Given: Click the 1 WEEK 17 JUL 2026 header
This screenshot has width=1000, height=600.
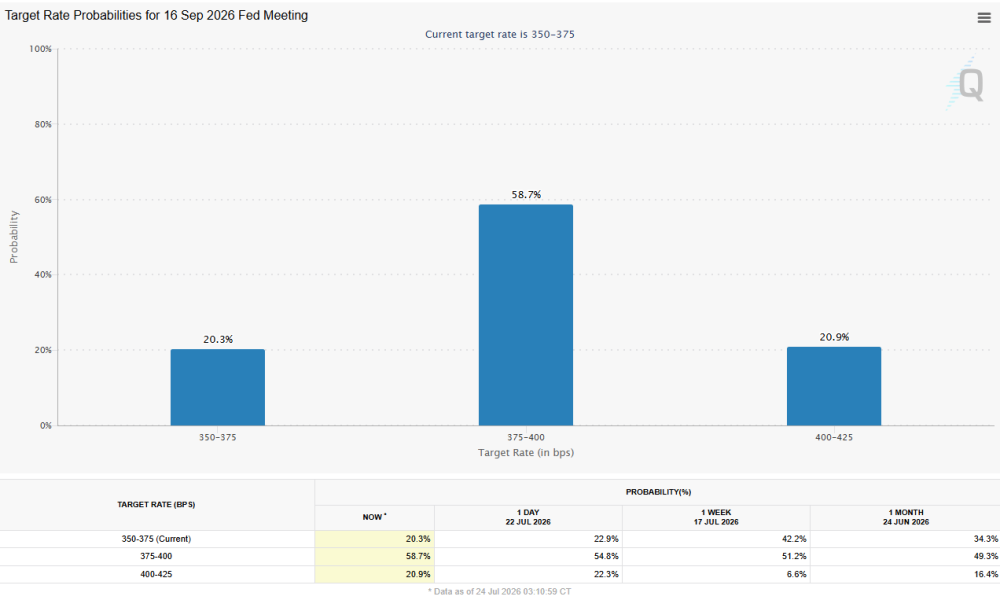Looking at the screenshot, I should [716, 517].
